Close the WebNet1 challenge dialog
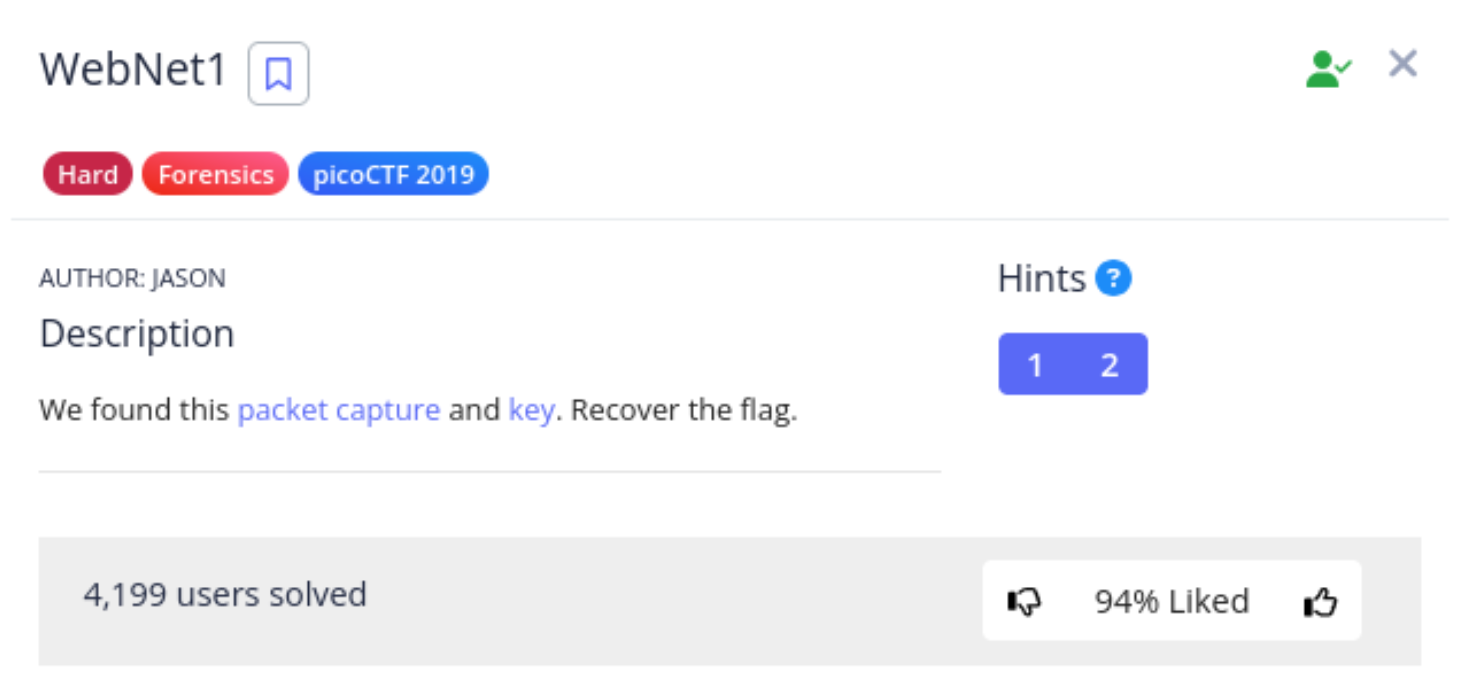 point(1403,64)
